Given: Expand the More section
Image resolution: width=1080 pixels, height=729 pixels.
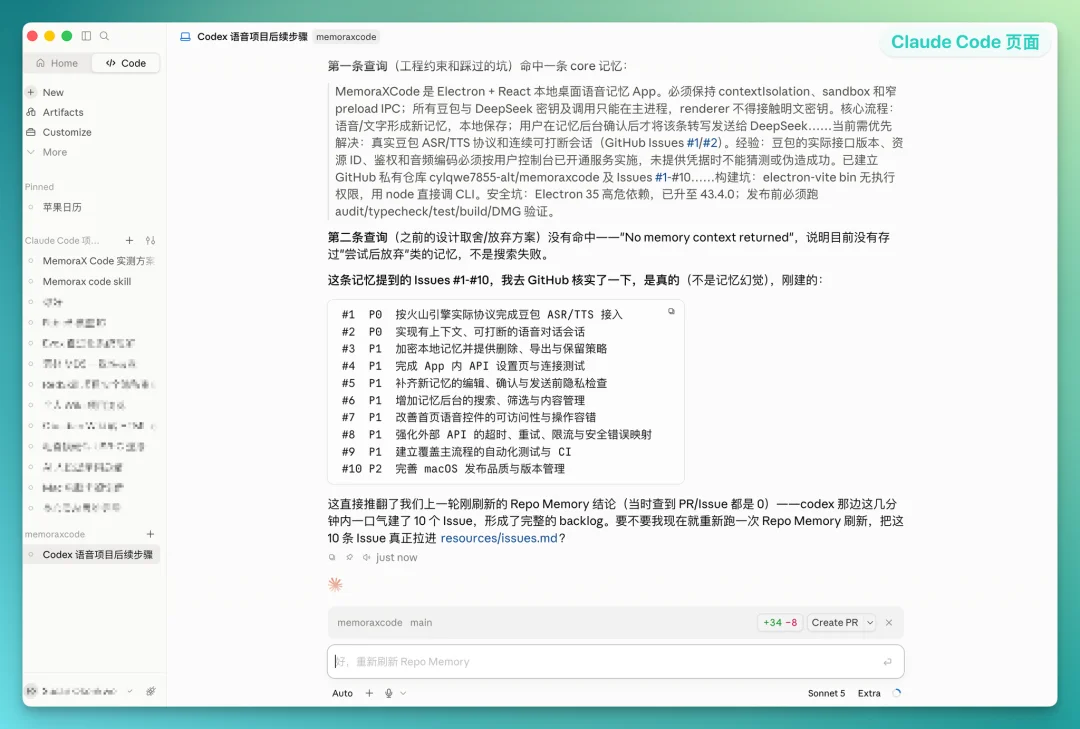Looking at the screenshot, I should click(x=54, y=152).
